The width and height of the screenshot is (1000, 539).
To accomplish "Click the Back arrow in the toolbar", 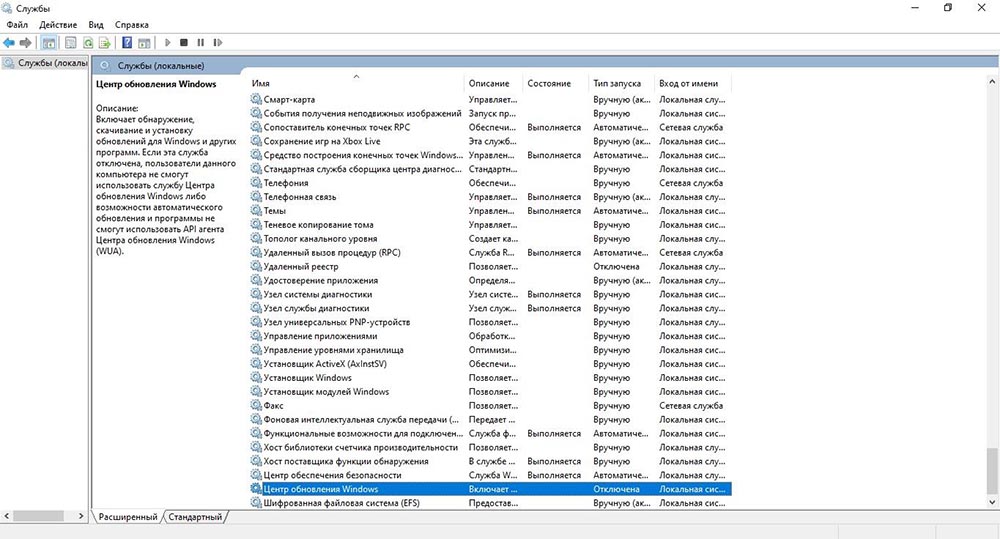I will 9,43.
